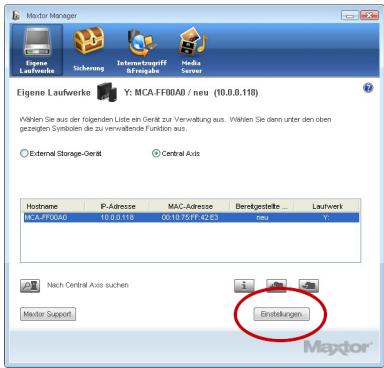Select the MCA-FF00A0 hostname cell
Screen dimensions: 384x368
pos(46,218)
